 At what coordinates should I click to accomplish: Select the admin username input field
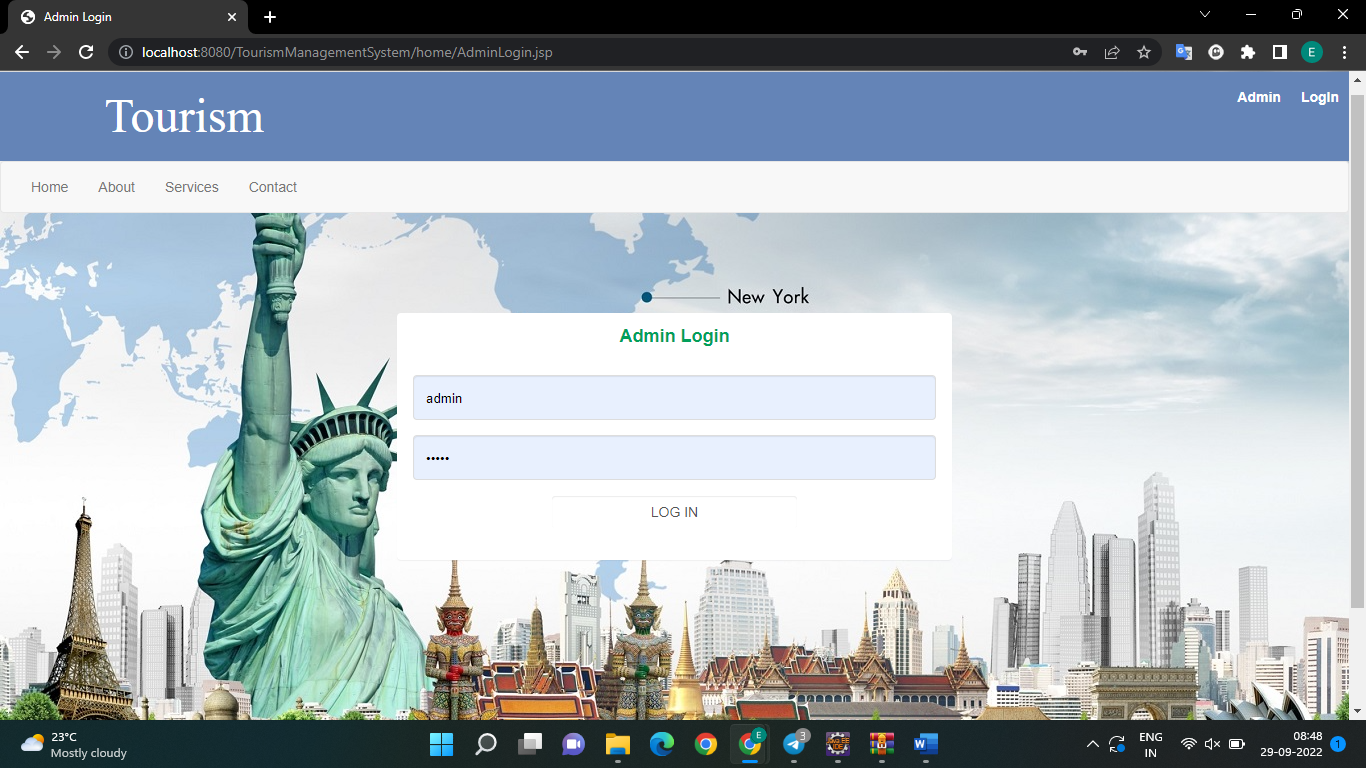673,397
